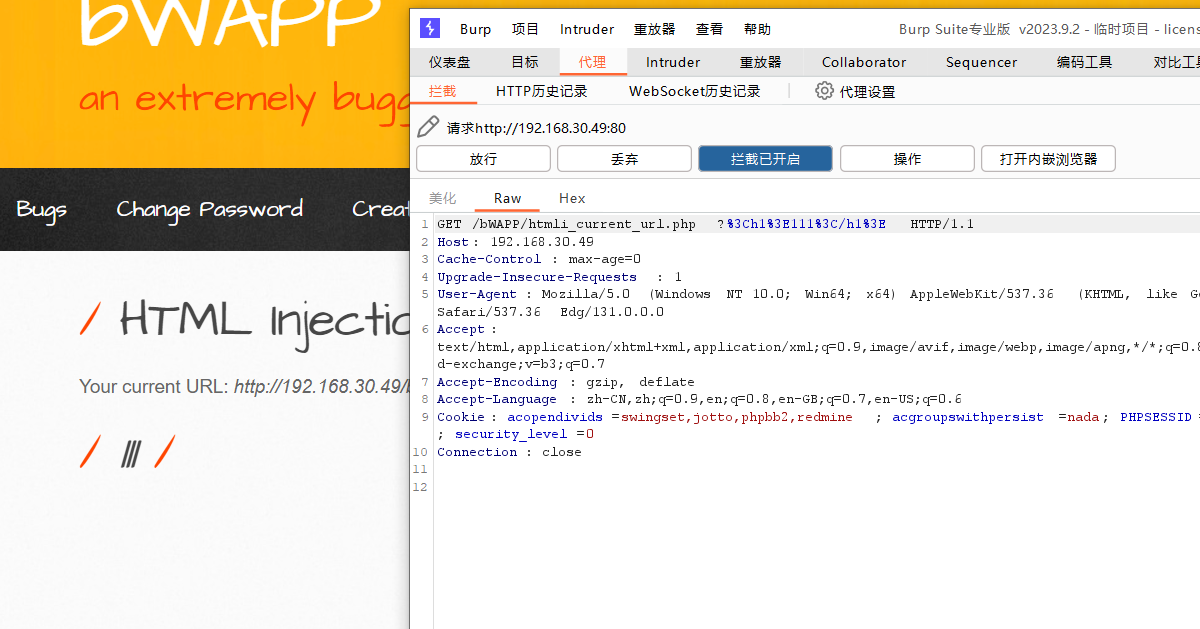The width and height of the screenshot is (1200, 629).
Task: Select the 拦截 sub-tab
Action: pos(442,91)
